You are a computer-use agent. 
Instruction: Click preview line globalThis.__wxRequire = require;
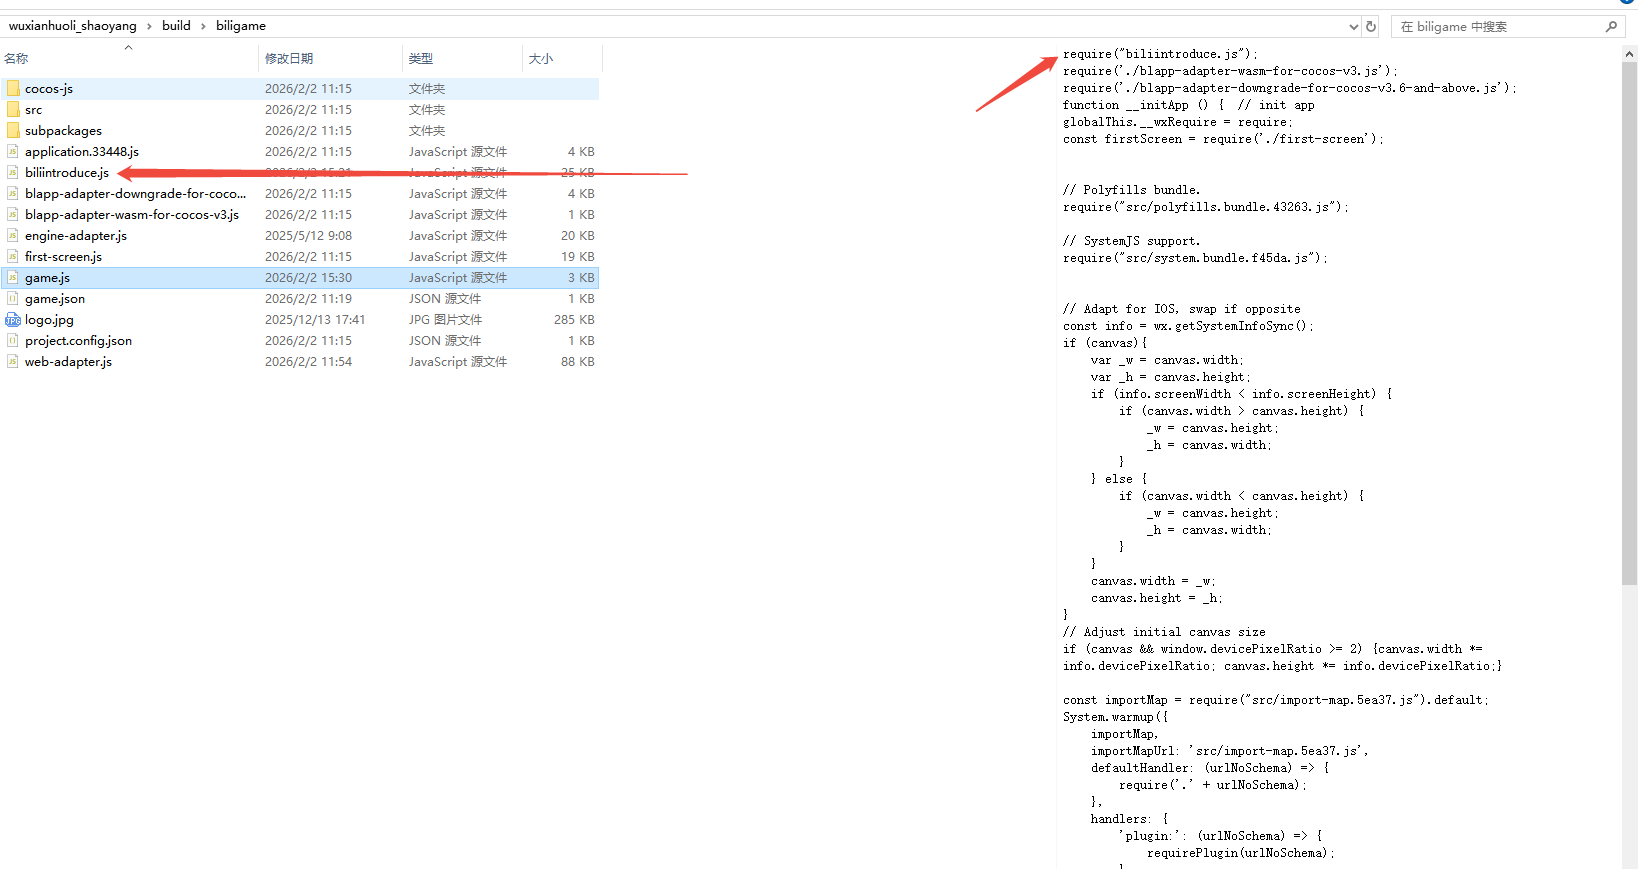pos(1177,122)
